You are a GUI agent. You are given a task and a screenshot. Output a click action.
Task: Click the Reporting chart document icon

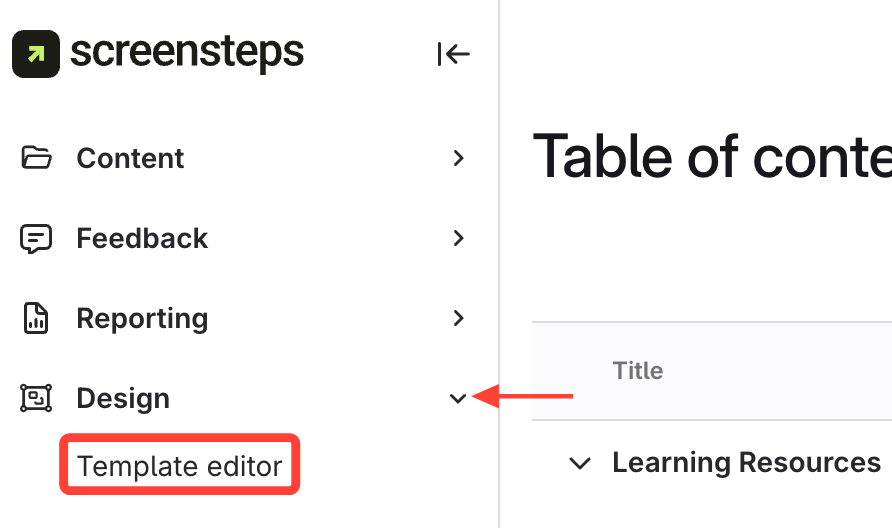click(x=36, y=318)
